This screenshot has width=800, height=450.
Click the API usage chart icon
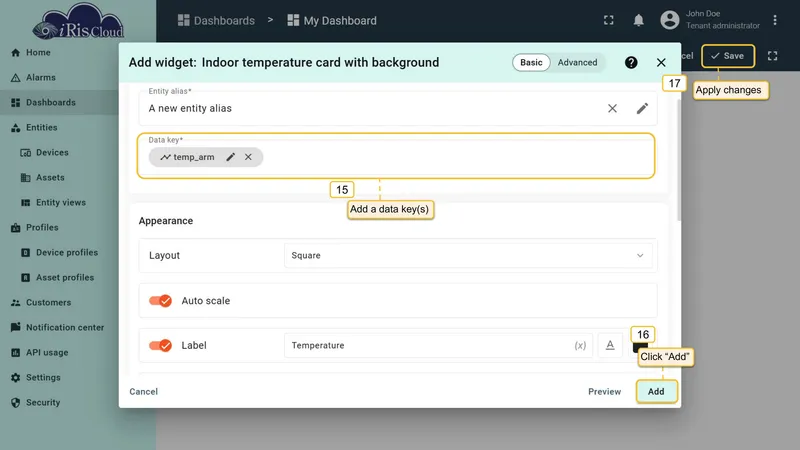(x=16, y=353)
